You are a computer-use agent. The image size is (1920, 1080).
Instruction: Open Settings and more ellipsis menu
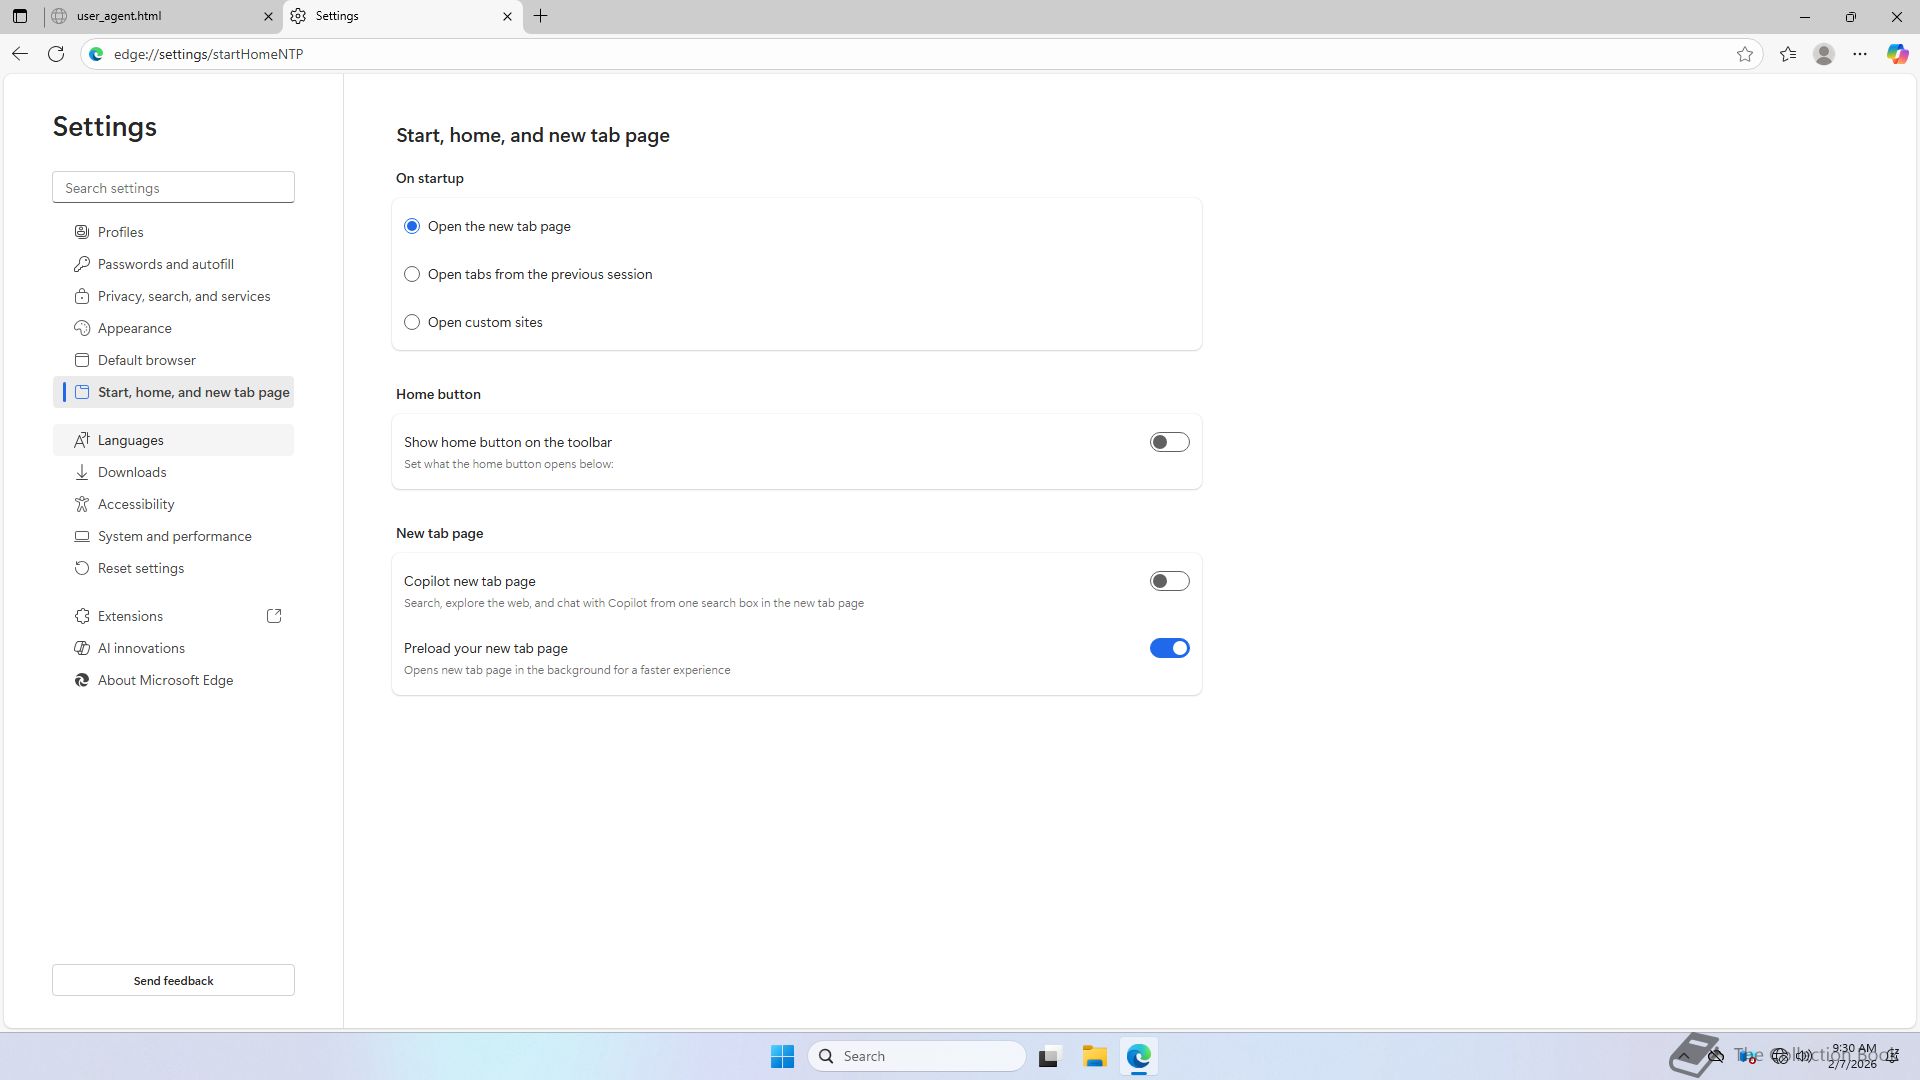[1860, 54]
